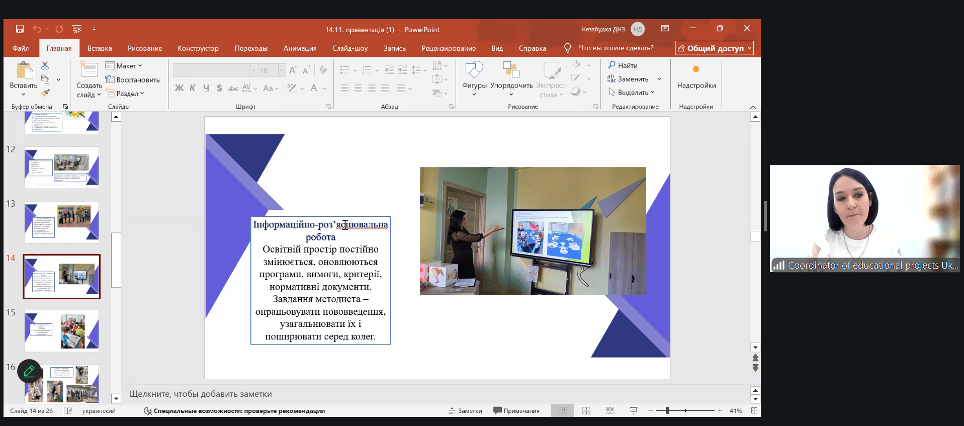This screenshot has height=426, width=964.
Task: Open the Insert (Вставка) ribbon tab
Action: pos(100,47)
